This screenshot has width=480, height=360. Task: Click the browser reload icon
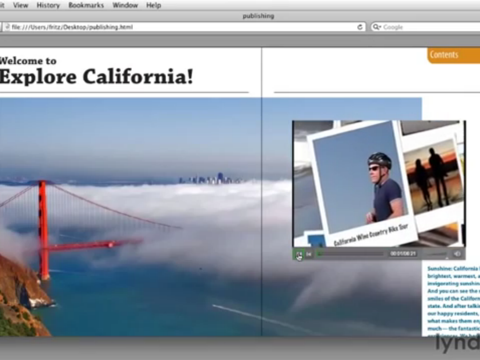[x=360, y=27]
